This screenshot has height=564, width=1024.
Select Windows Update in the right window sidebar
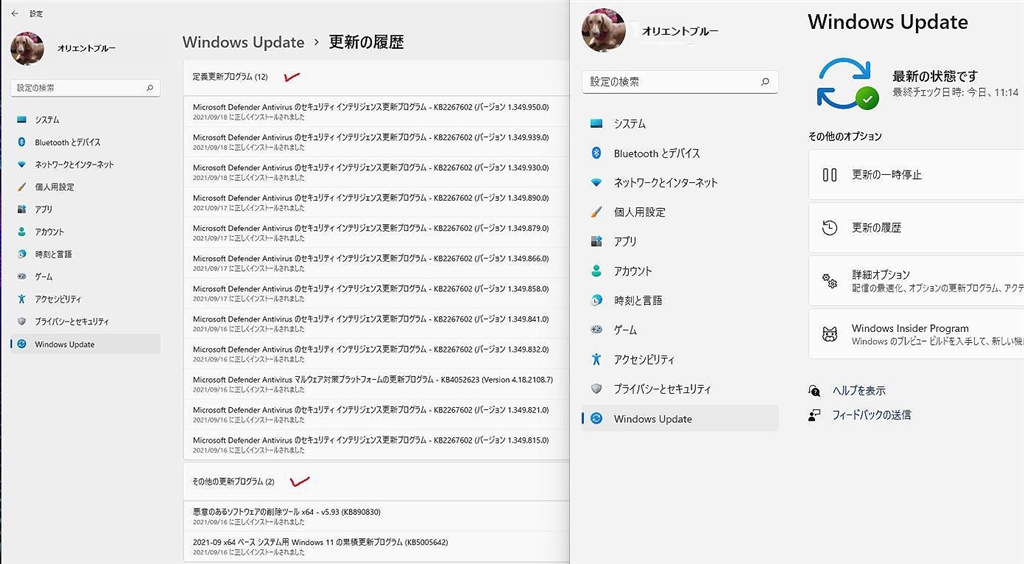[x=680, y=418]
